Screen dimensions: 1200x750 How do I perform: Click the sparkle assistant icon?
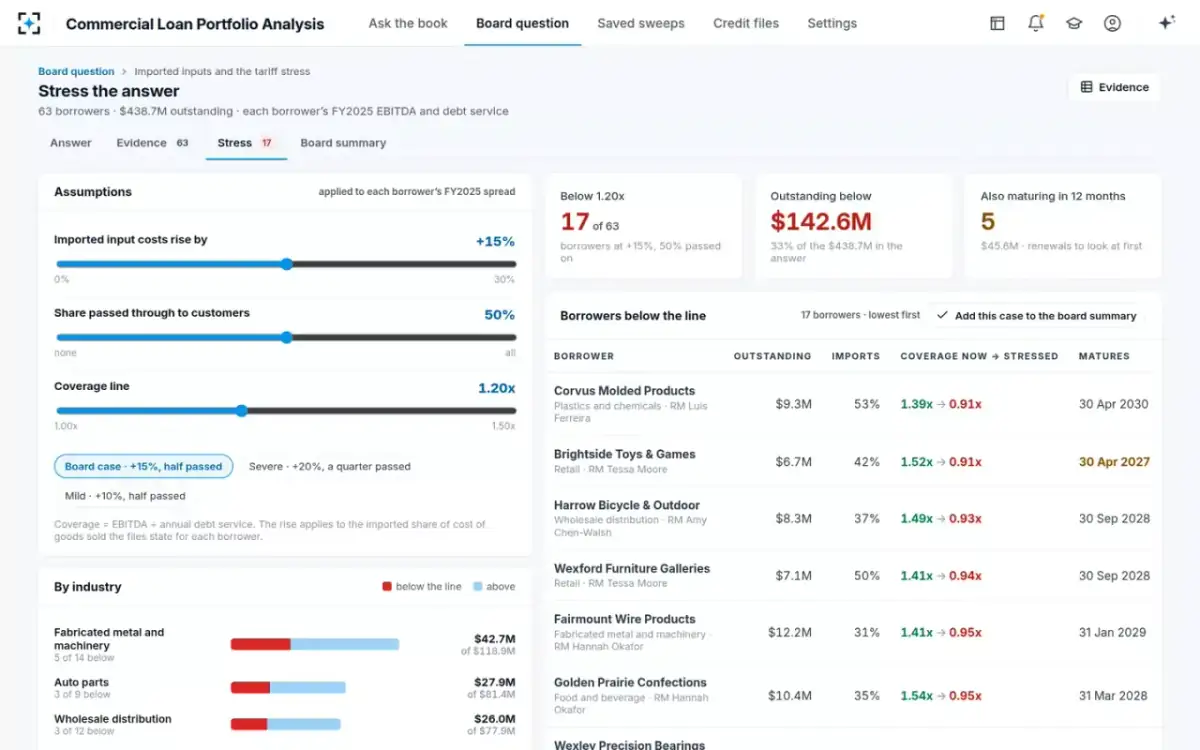point(1166,23)
